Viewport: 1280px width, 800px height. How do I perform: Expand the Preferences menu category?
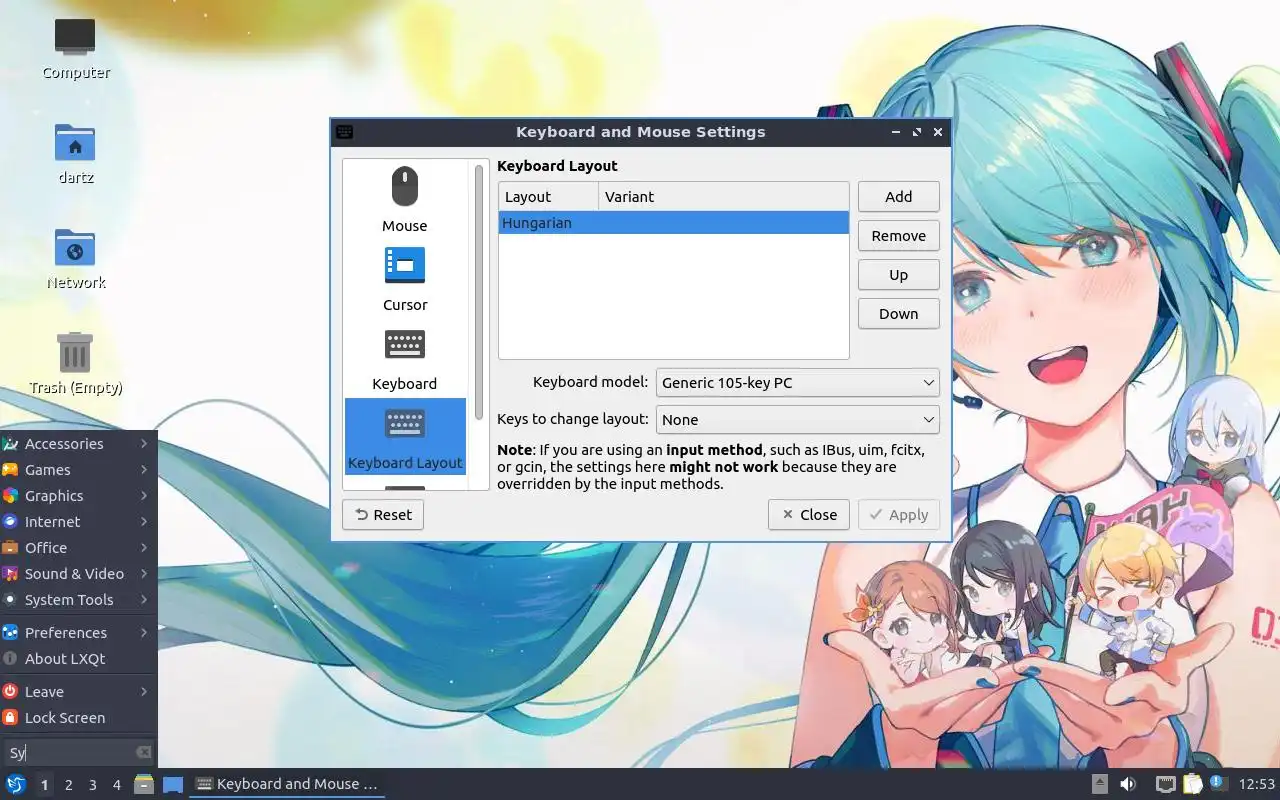click(x=78, y=632)
